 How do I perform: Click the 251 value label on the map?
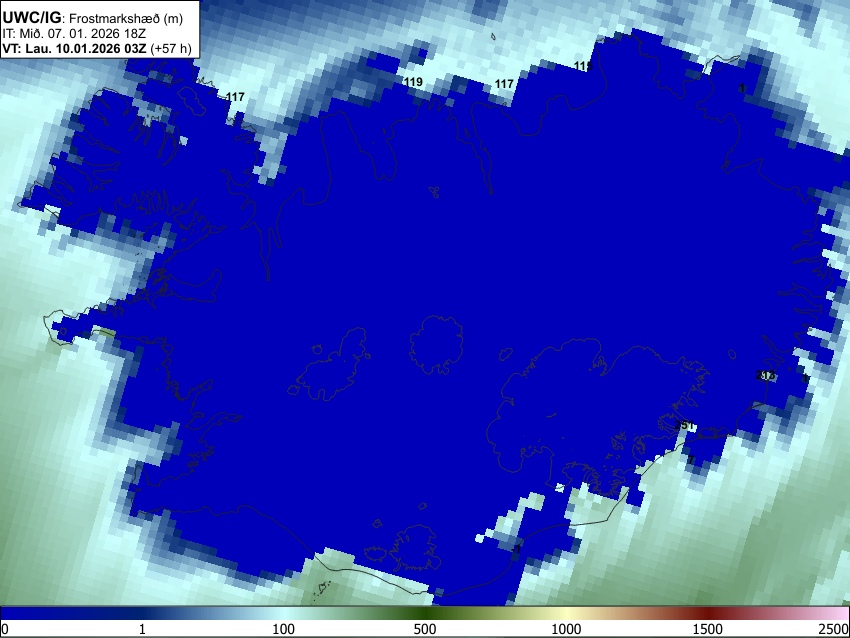(x=685, y=426)
